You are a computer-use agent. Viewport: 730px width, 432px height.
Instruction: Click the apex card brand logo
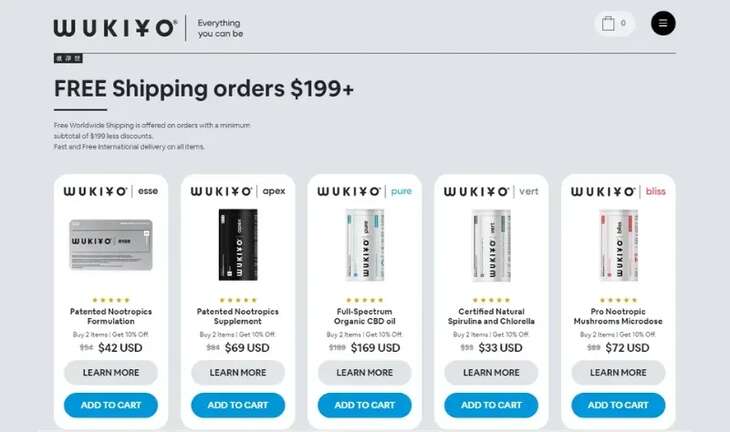[238, 191]
